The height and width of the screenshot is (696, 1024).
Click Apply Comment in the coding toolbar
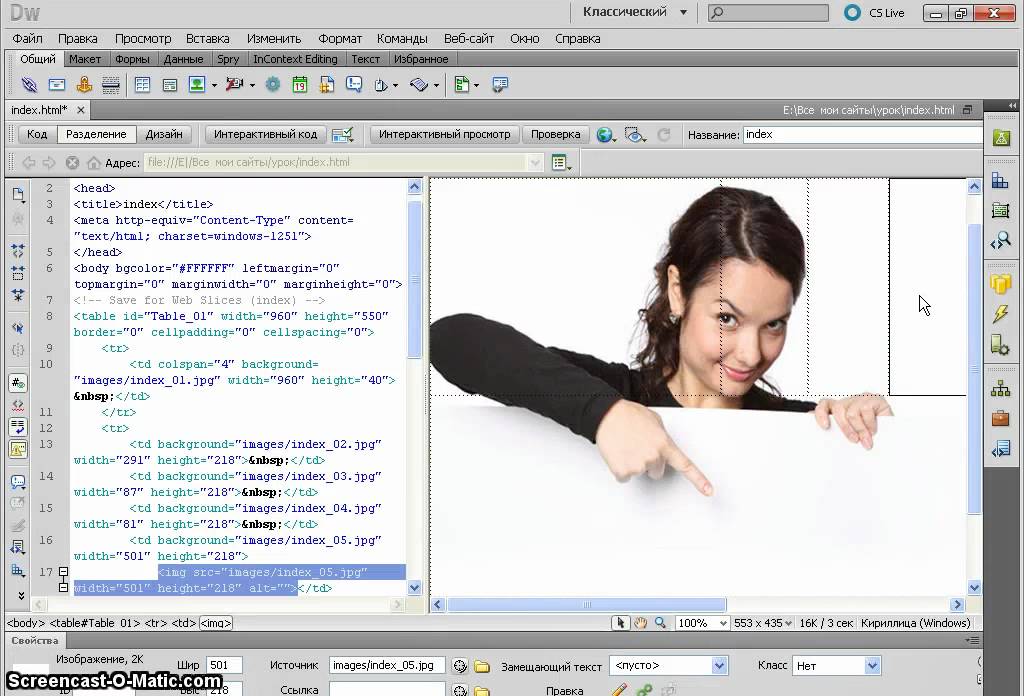[x=18, y=482]
